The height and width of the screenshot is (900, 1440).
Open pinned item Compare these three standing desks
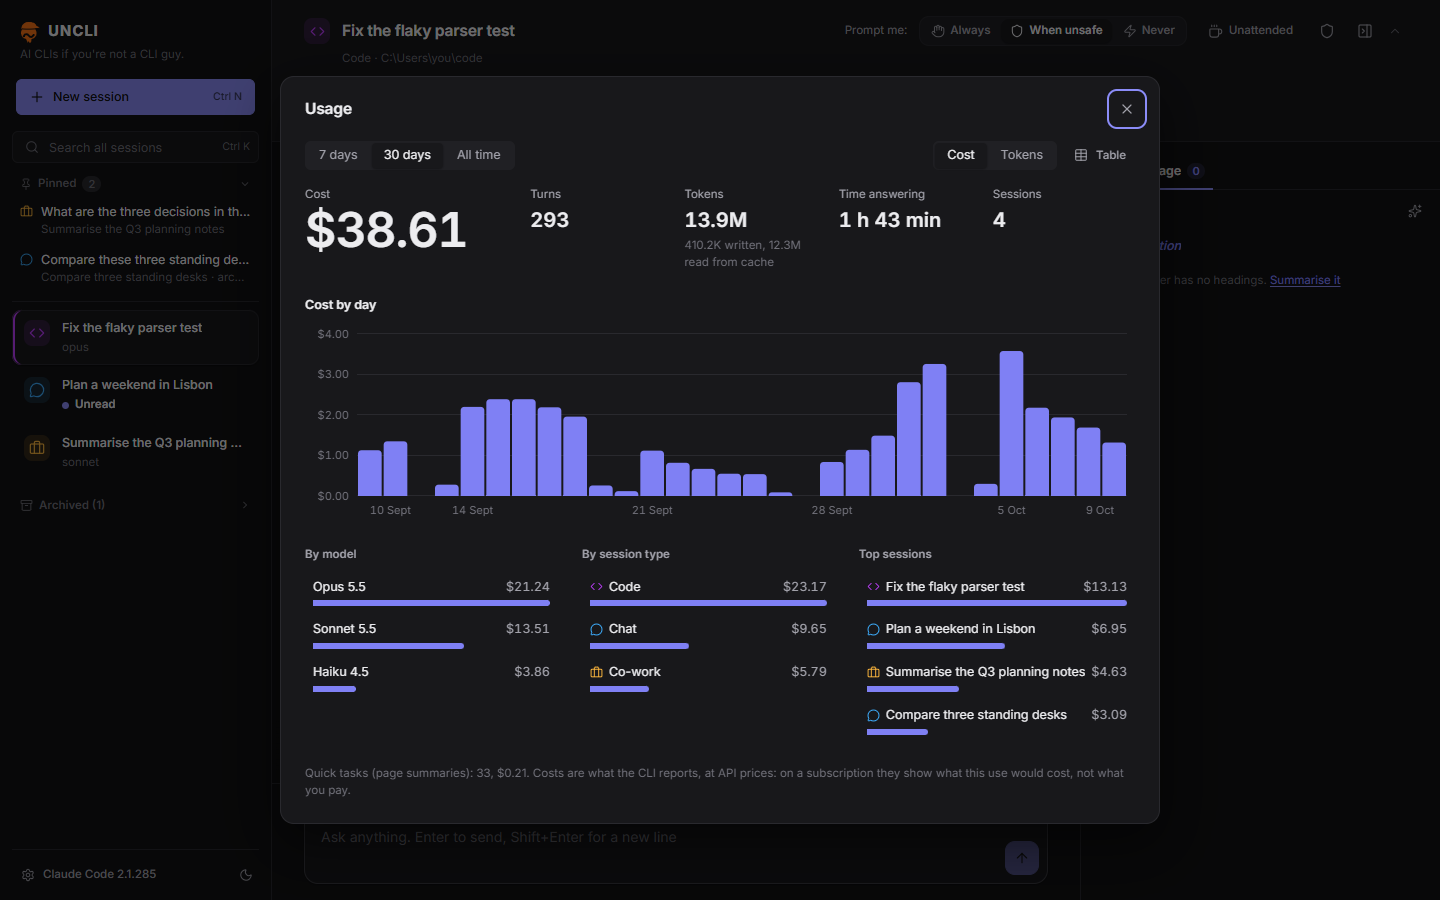click(136, 268)
